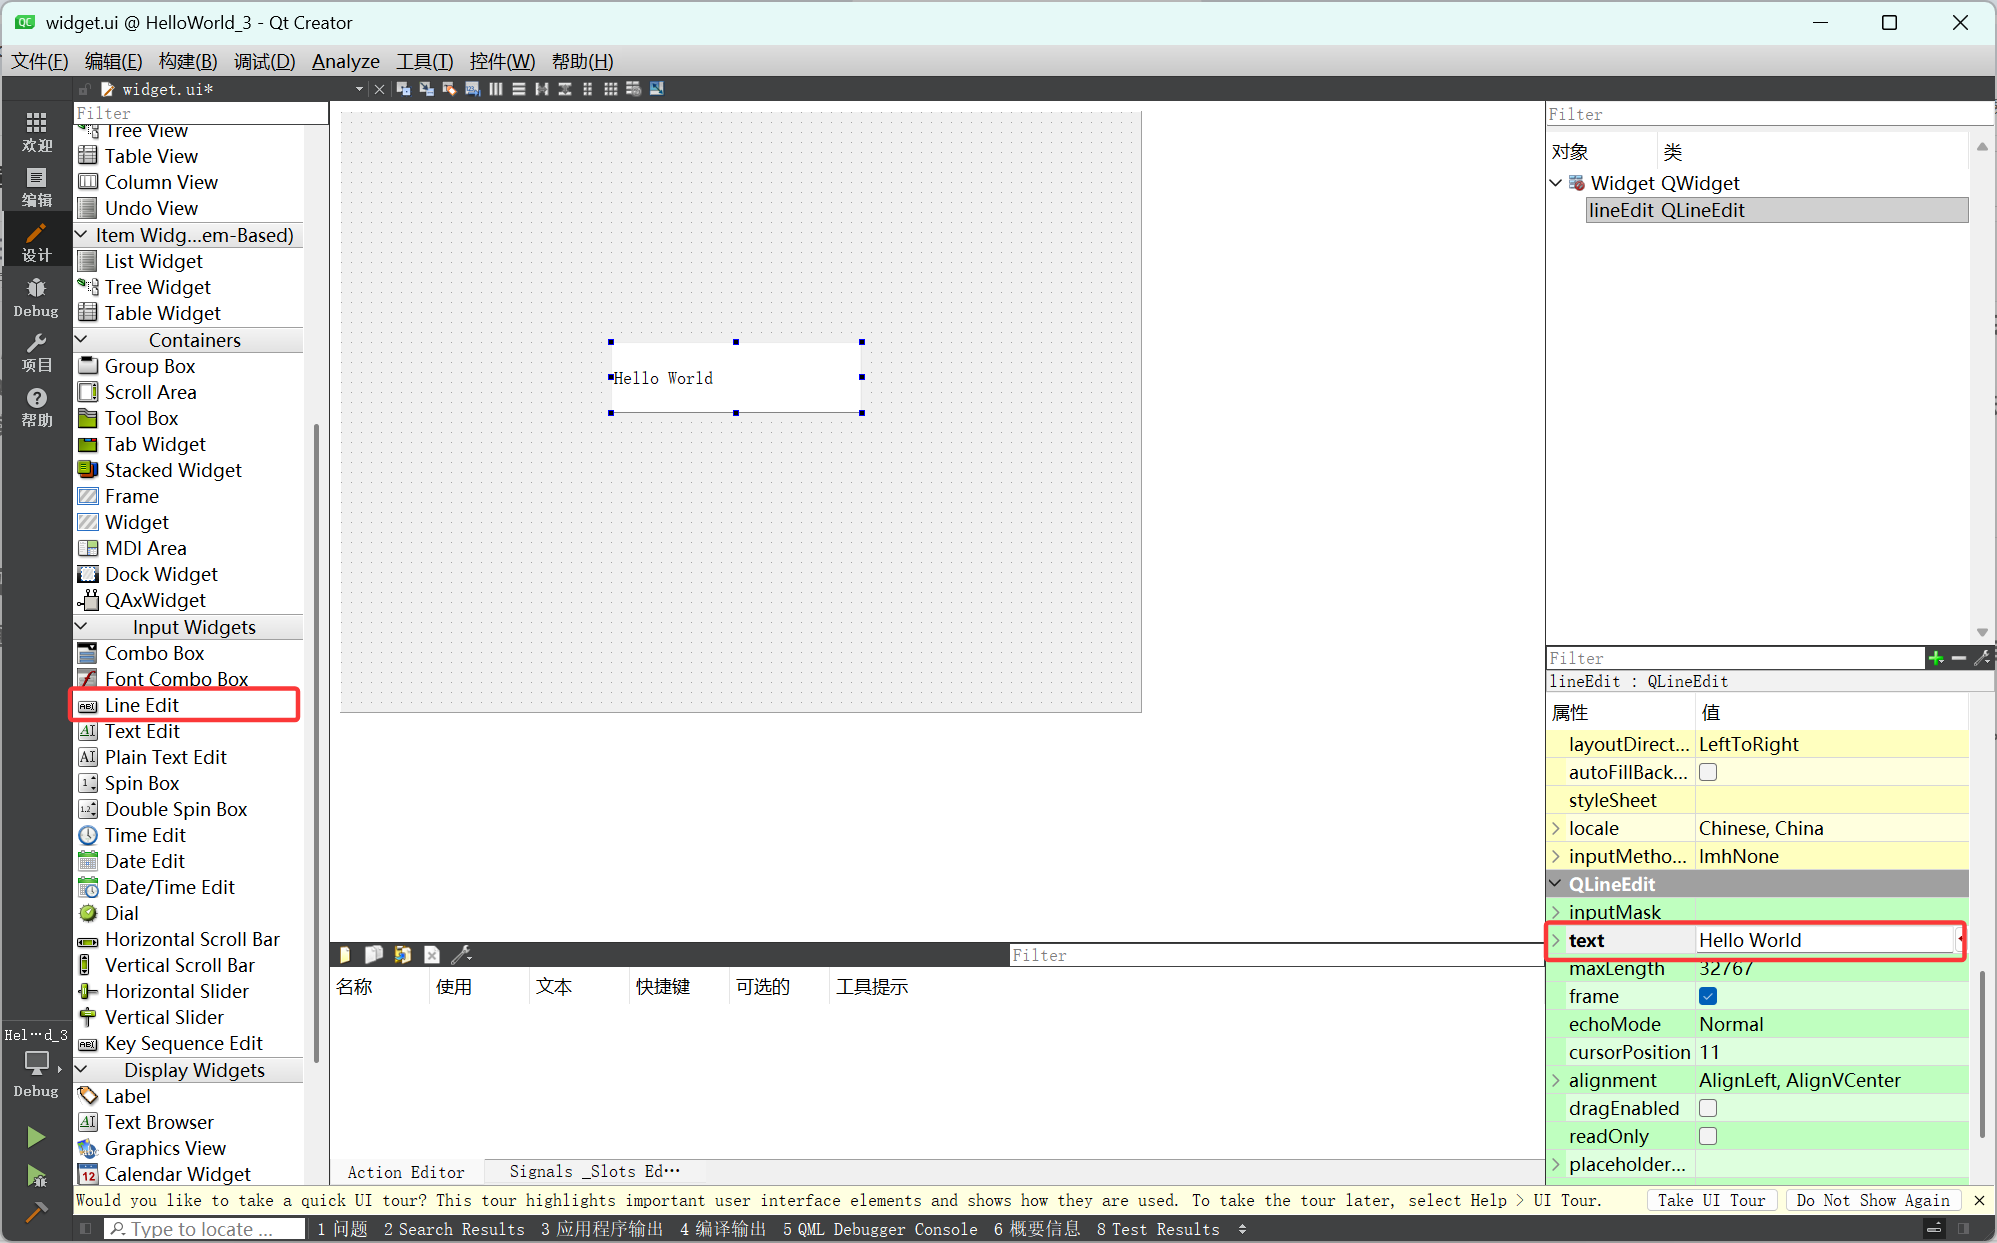Apply Lay Out Horizontally icon
The height and width of the screenshot is (1243, 1997).
[496, 89]
